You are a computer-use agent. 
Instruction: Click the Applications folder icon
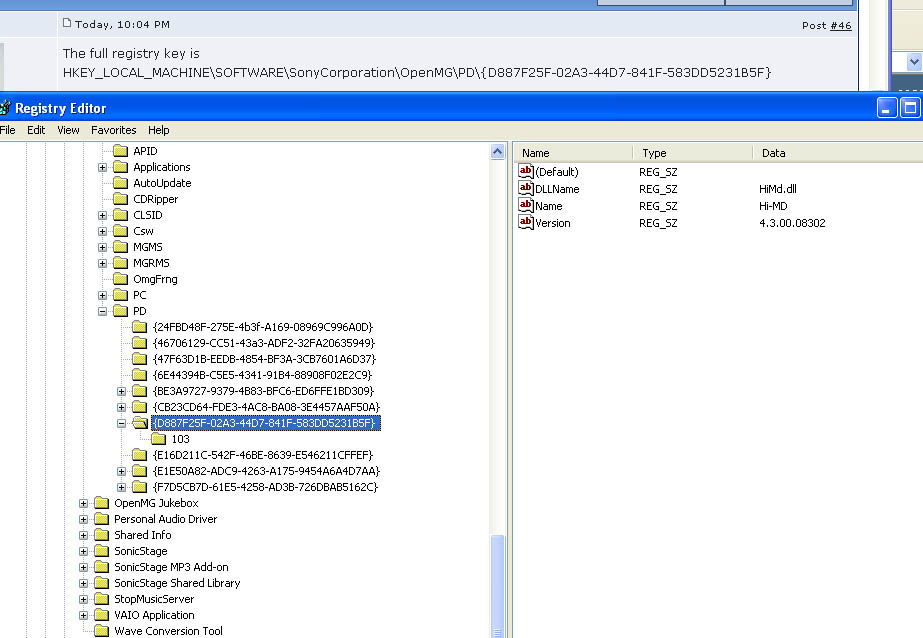pos(120,167)
